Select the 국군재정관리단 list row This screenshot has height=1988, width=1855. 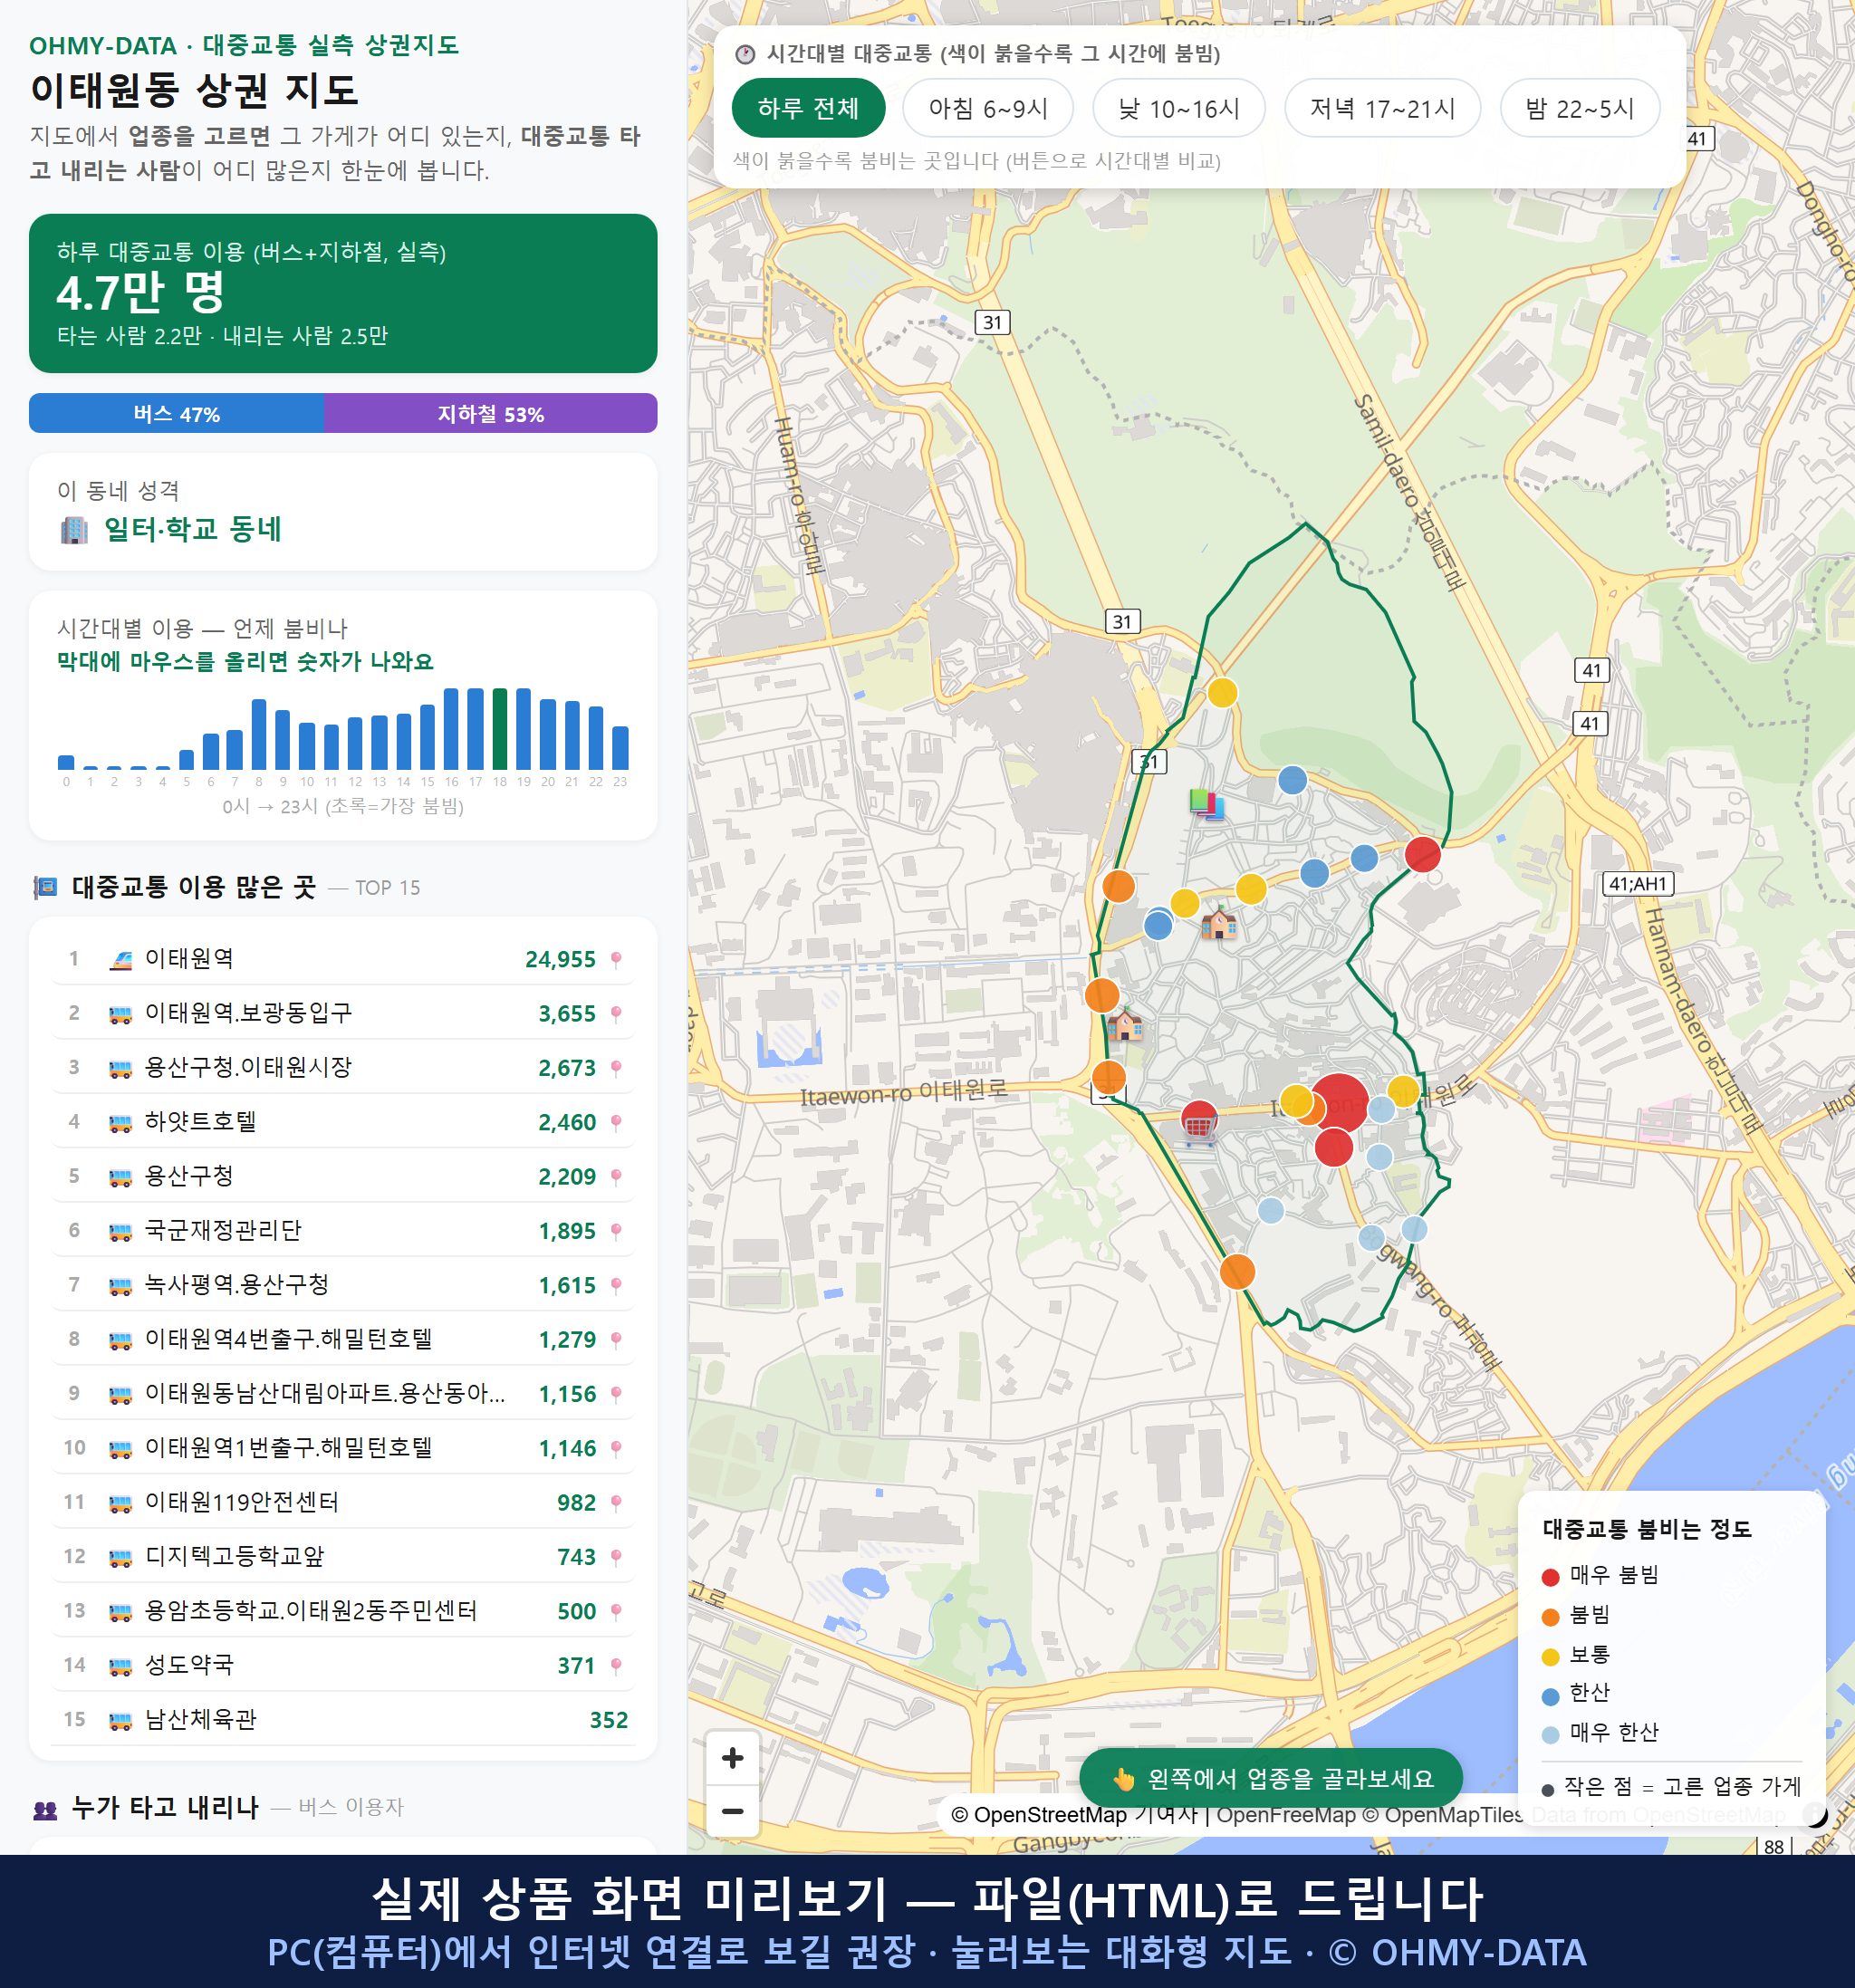click(x=343, y=1230)
